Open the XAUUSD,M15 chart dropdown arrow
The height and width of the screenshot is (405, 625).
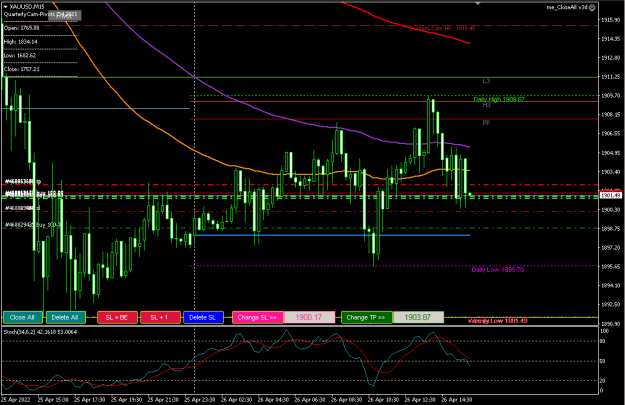tap(5, 7)
